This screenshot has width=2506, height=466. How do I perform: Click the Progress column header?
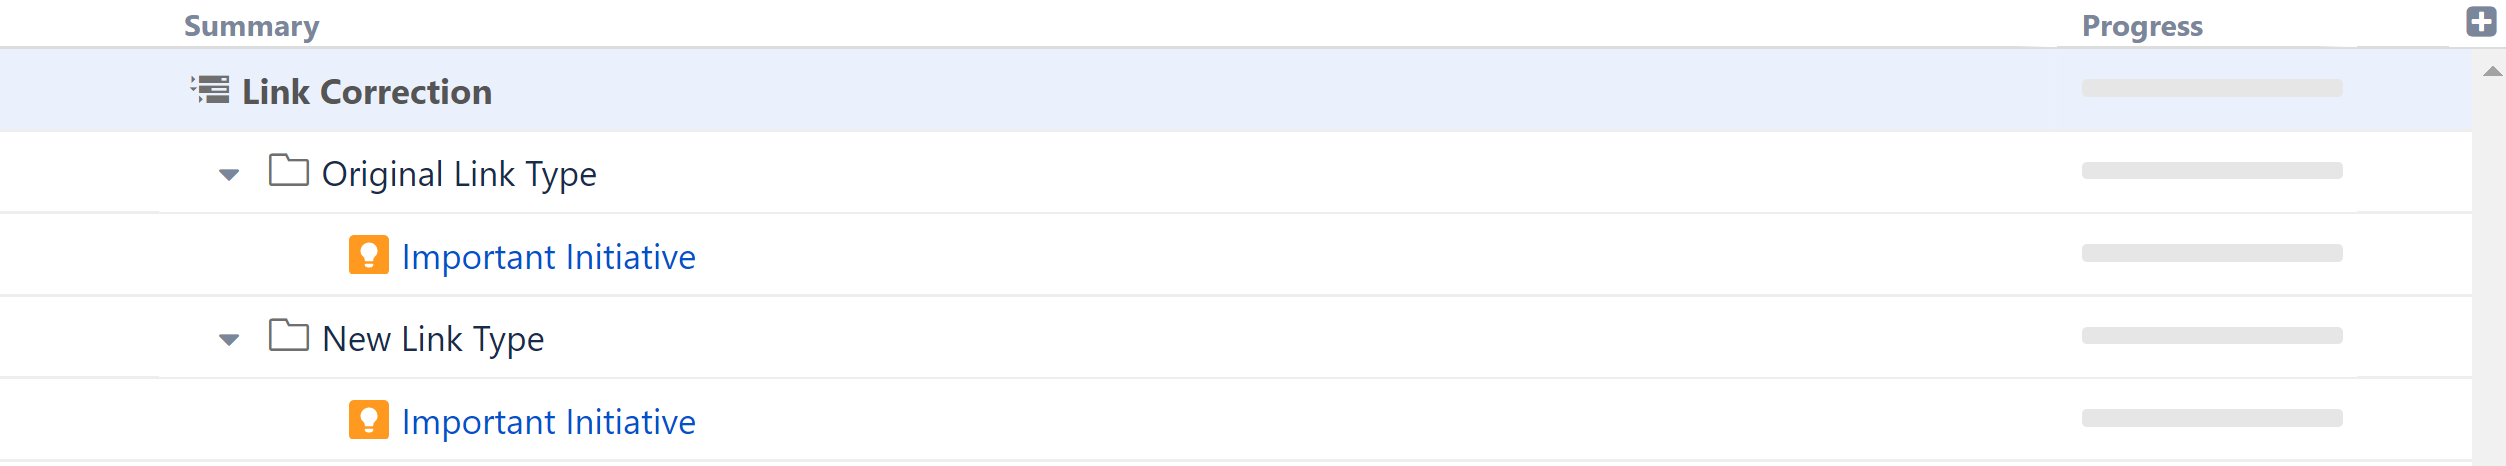tap(2142, 26)
